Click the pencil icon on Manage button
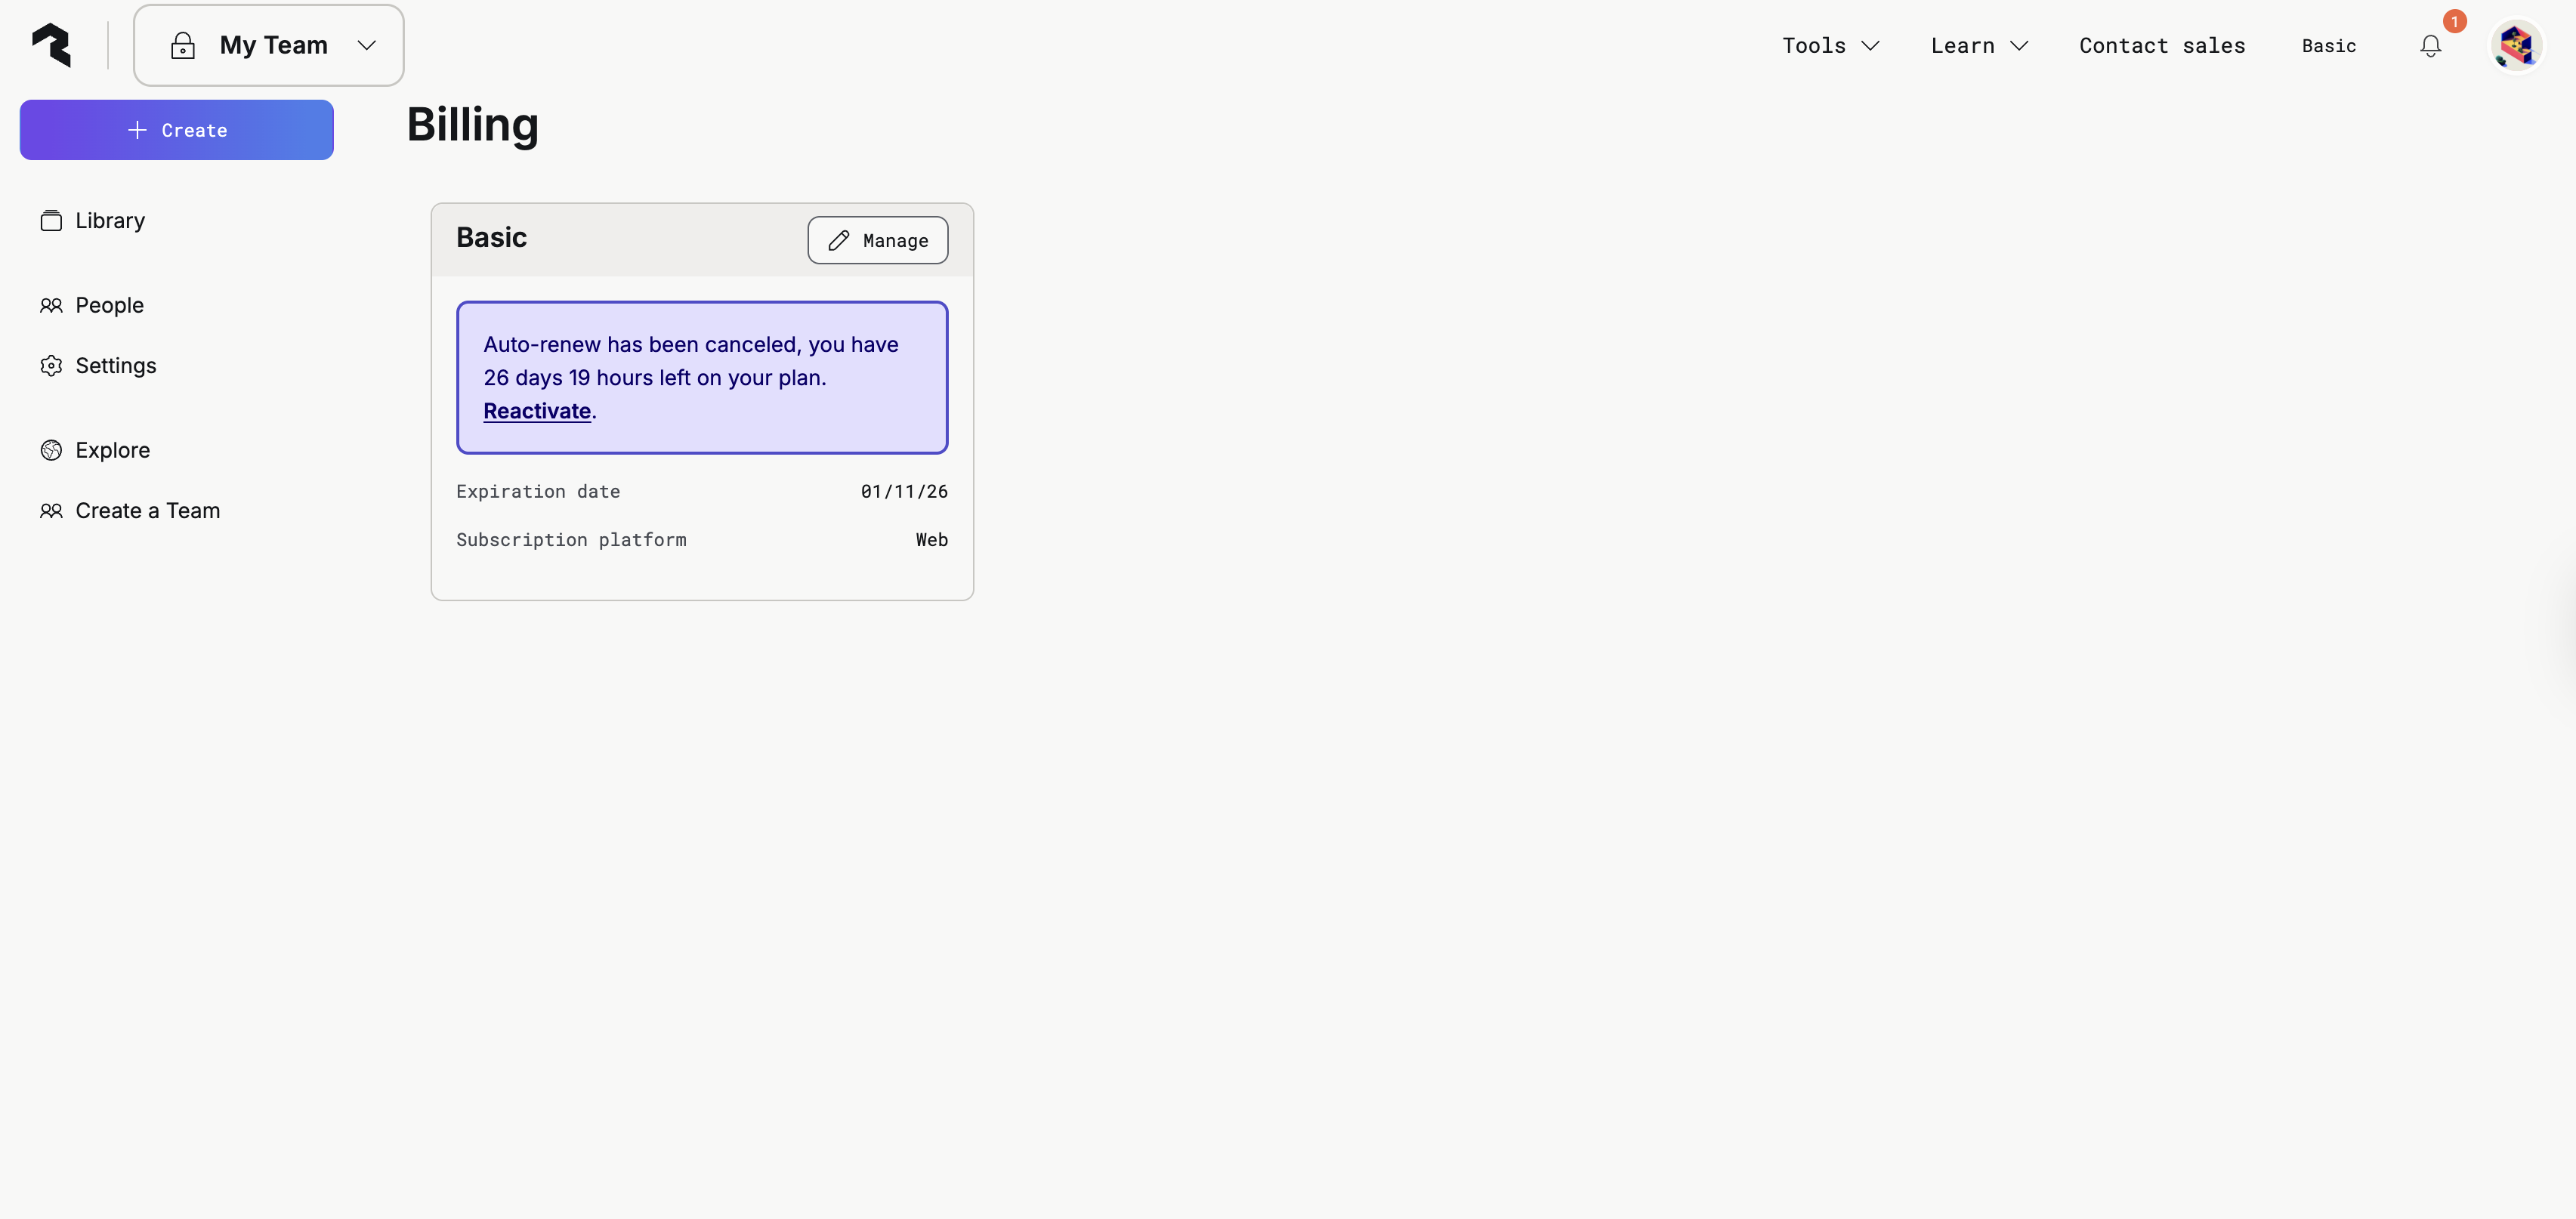2576x1219 pixels. (x=840, y=240)
